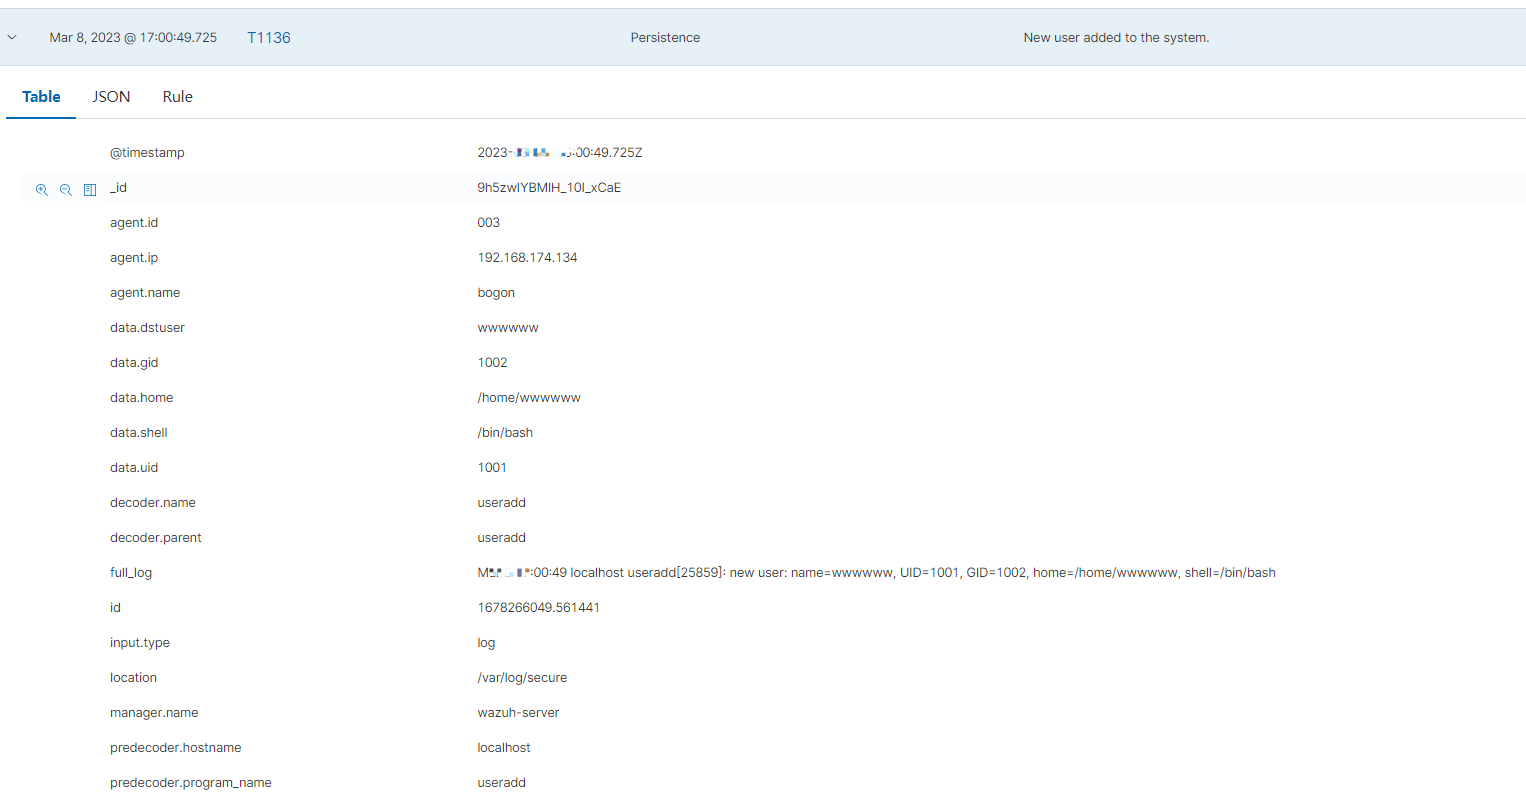This screenshot has height=805, width=1526.
Task: Click the decoder.parent value useradd
Action: point(501,538)
